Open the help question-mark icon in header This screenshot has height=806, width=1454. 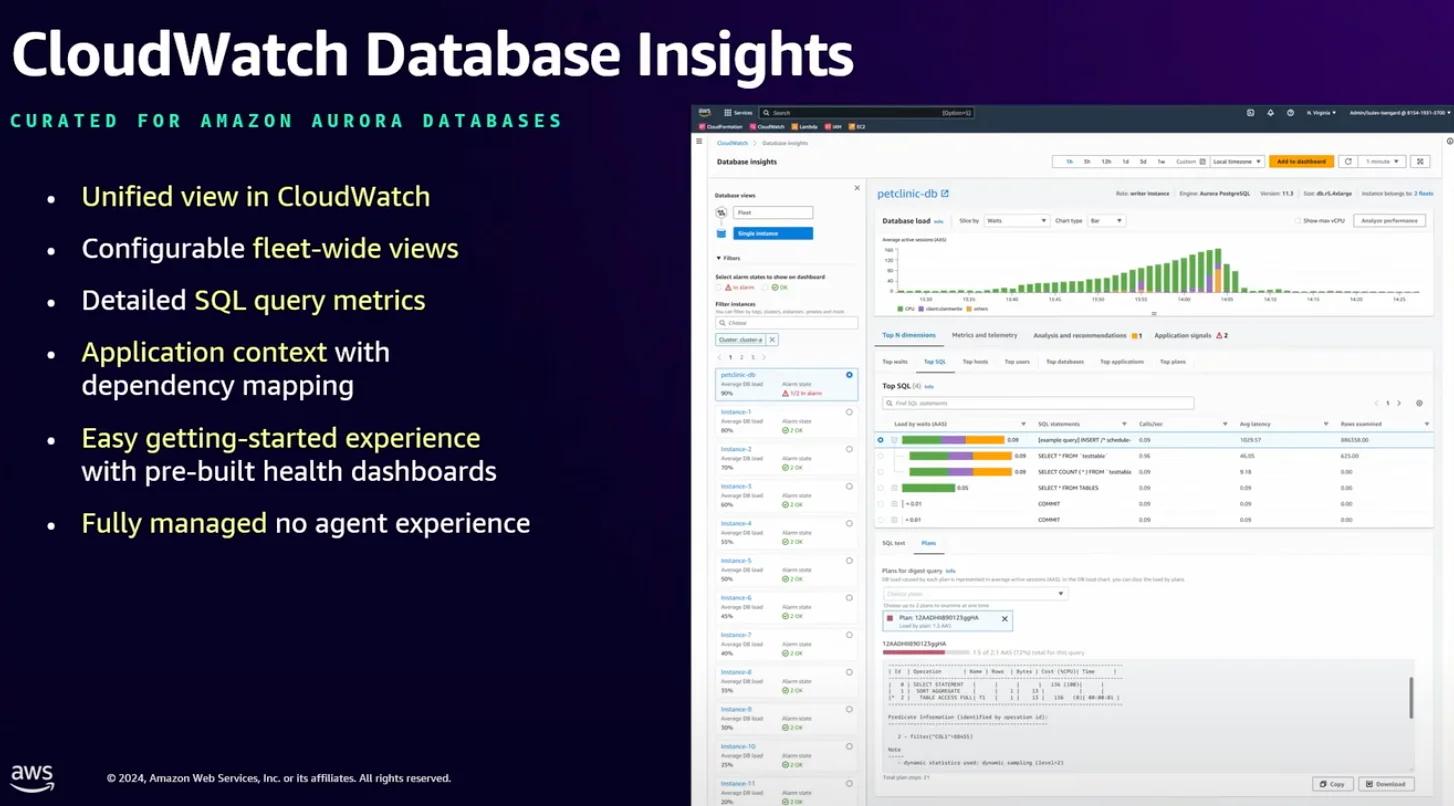(x=1291, y=113)
